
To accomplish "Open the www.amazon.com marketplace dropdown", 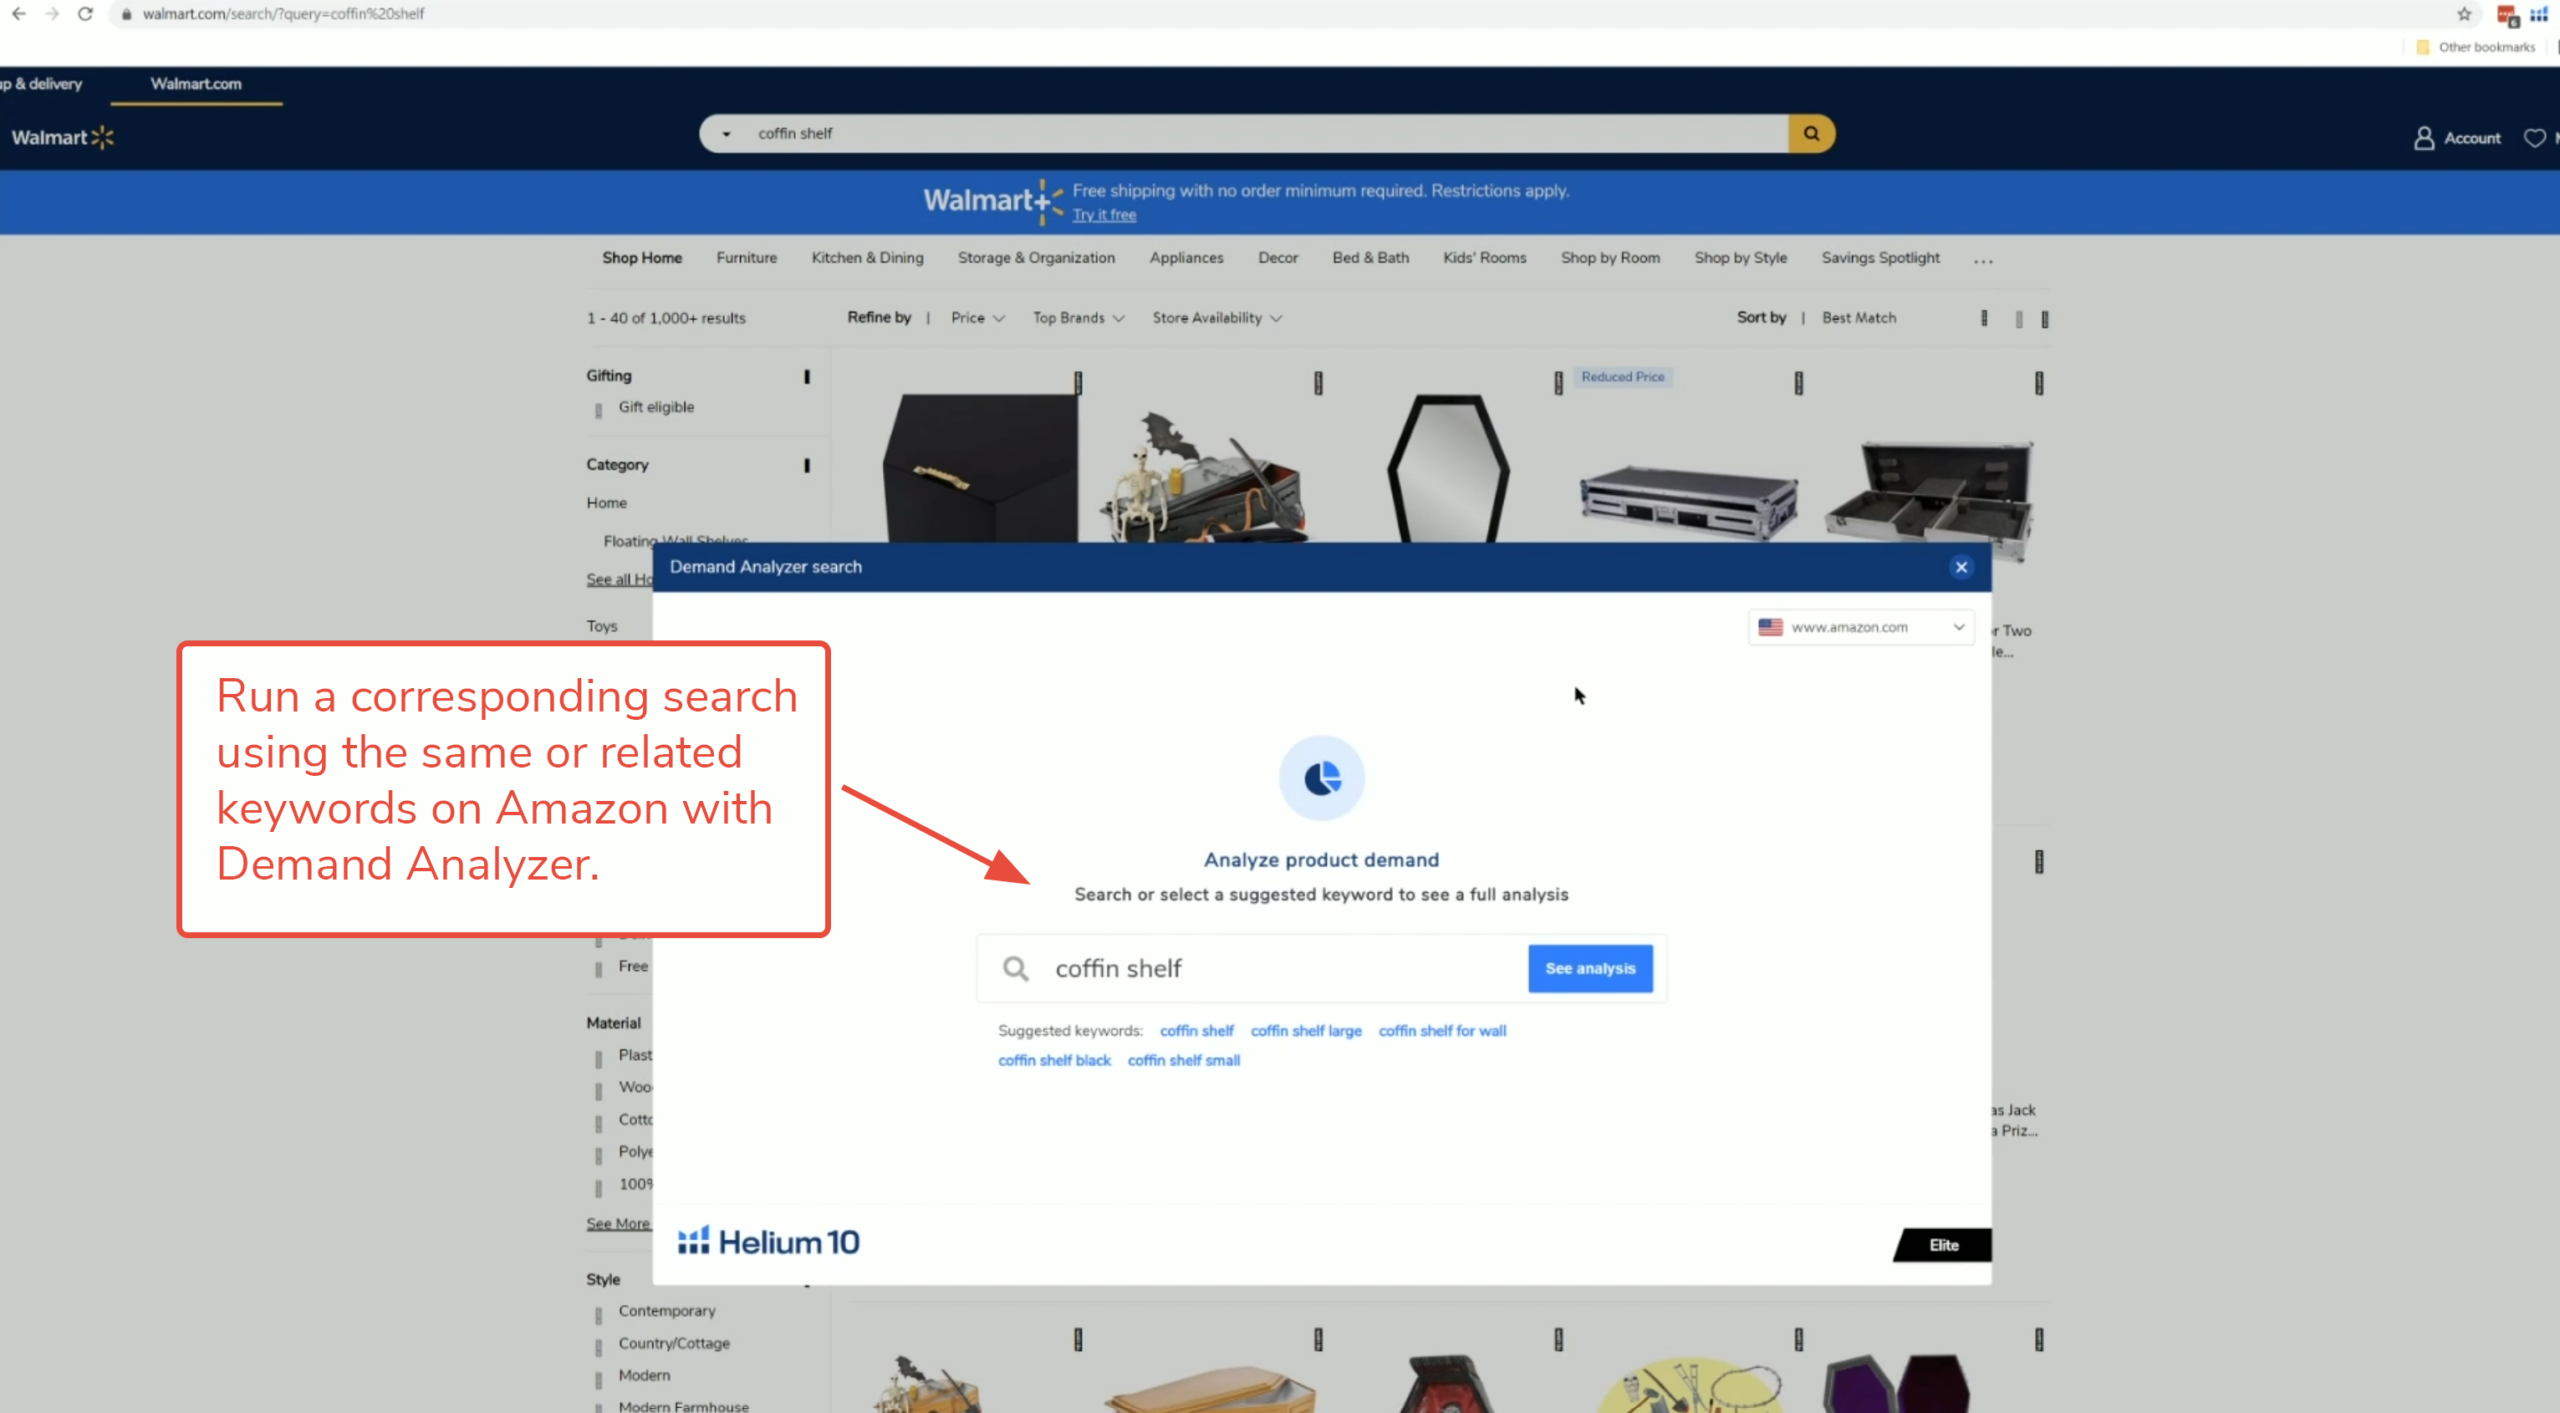I will 1861,627.
